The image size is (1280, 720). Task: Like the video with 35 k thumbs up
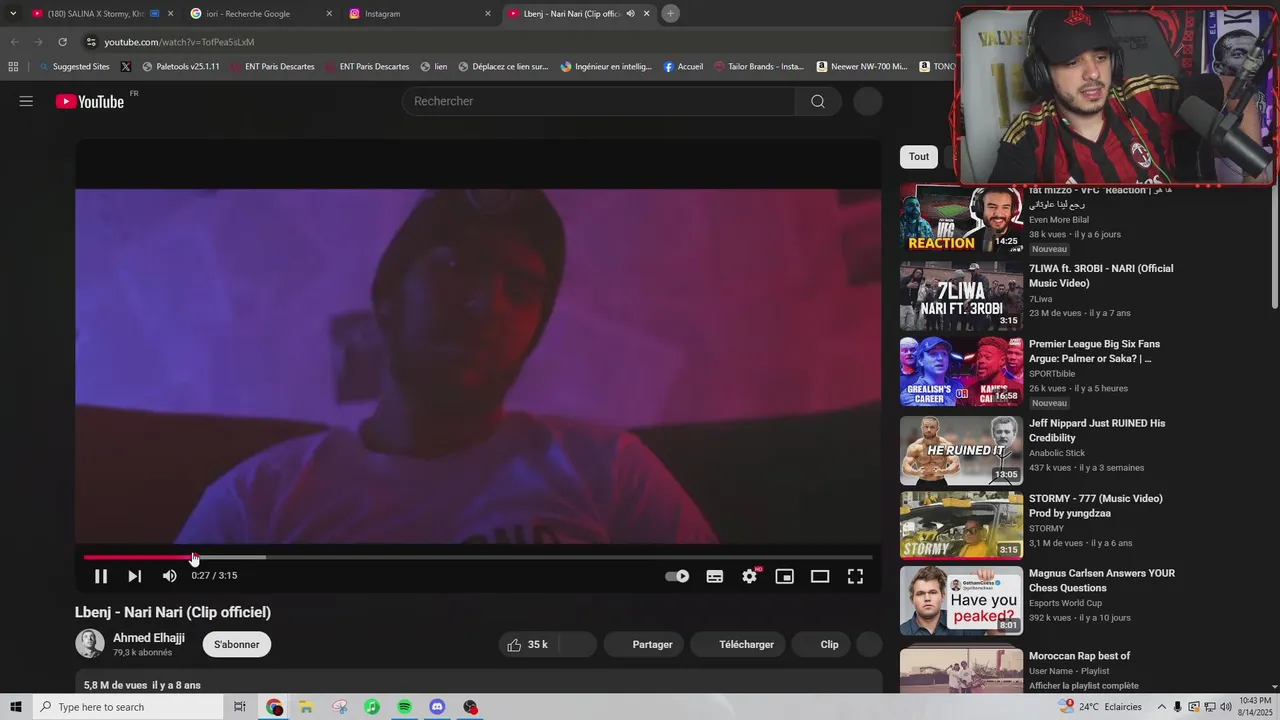point(529,645)
